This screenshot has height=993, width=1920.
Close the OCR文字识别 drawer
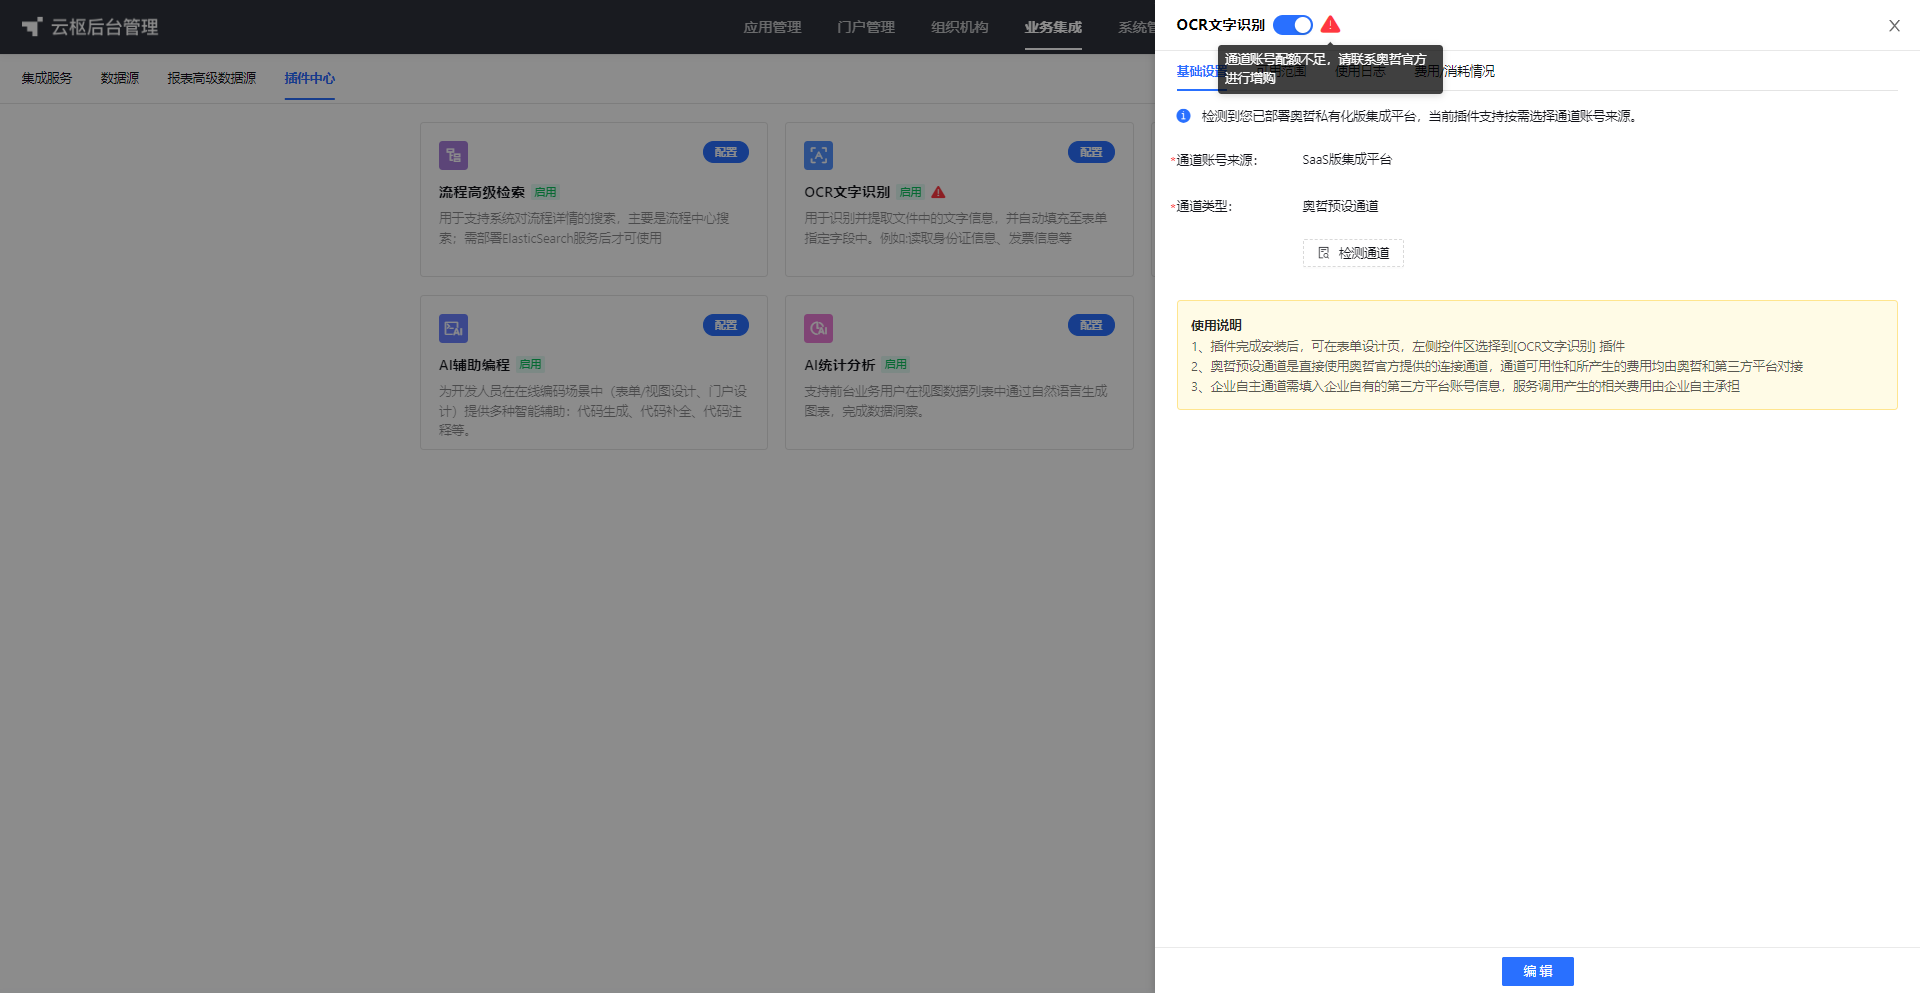click(1894, 26)
